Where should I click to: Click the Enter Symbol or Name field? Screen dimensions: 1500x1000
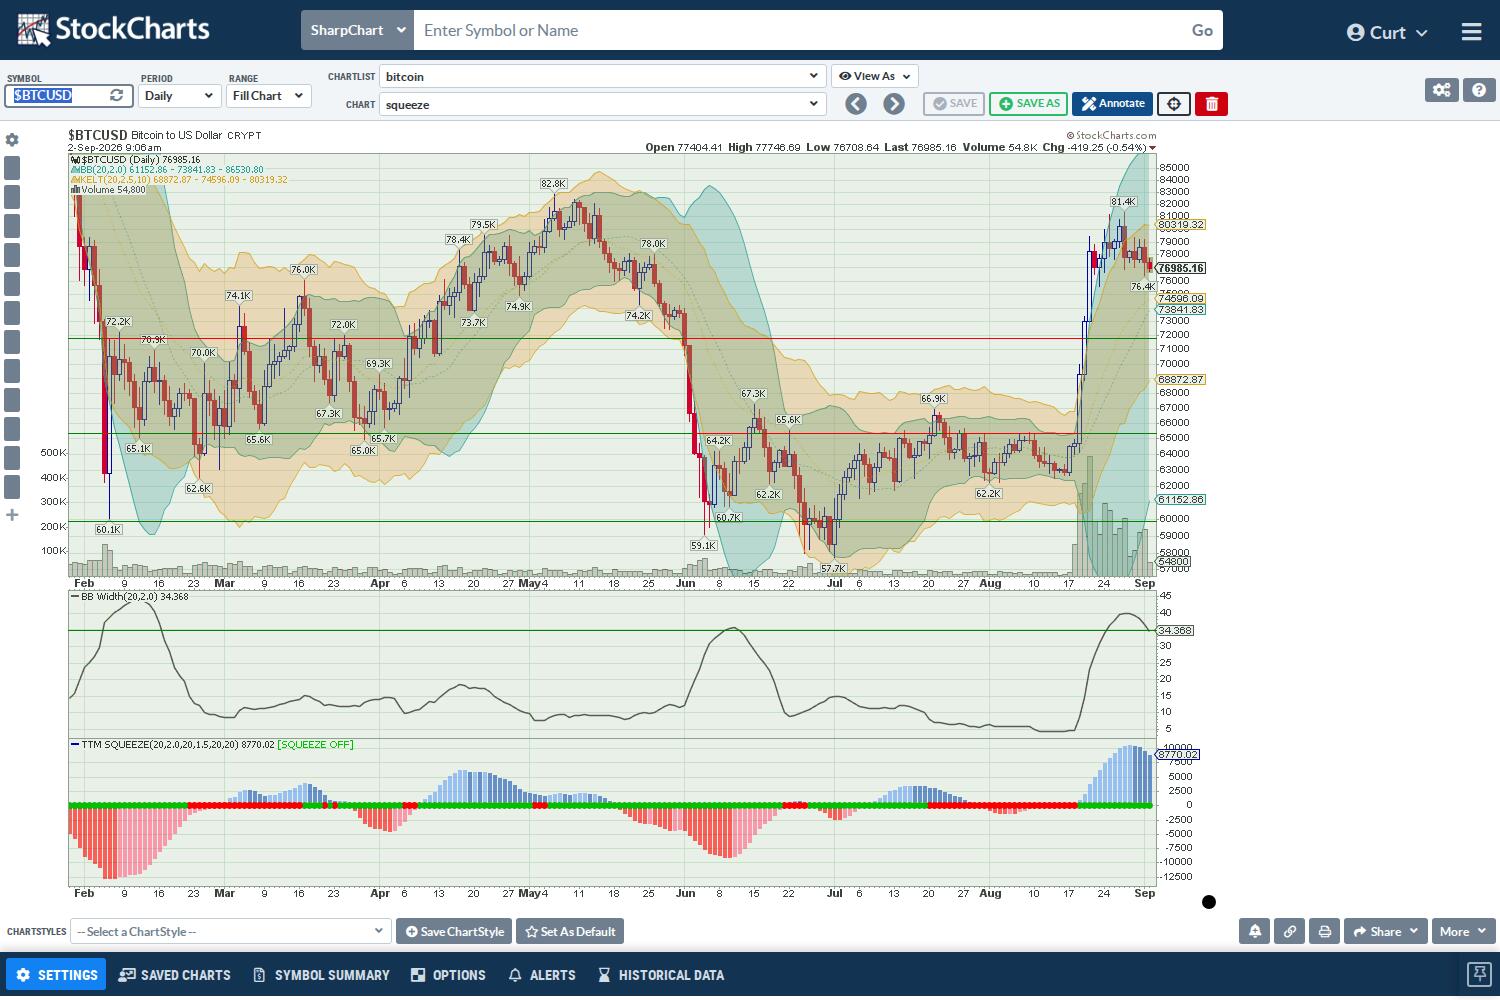[799, 30]
